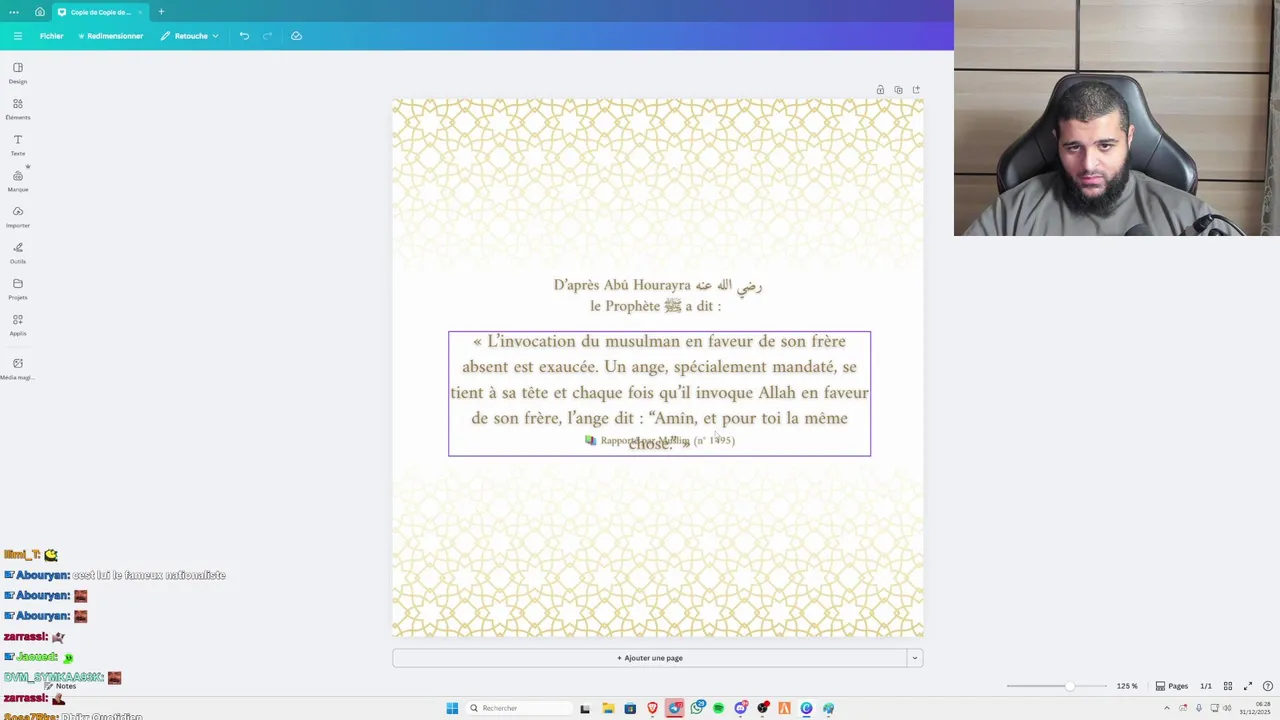Select the hadith quotation text box
Viewport: 1280px width, 720px height.
[659, 393]
